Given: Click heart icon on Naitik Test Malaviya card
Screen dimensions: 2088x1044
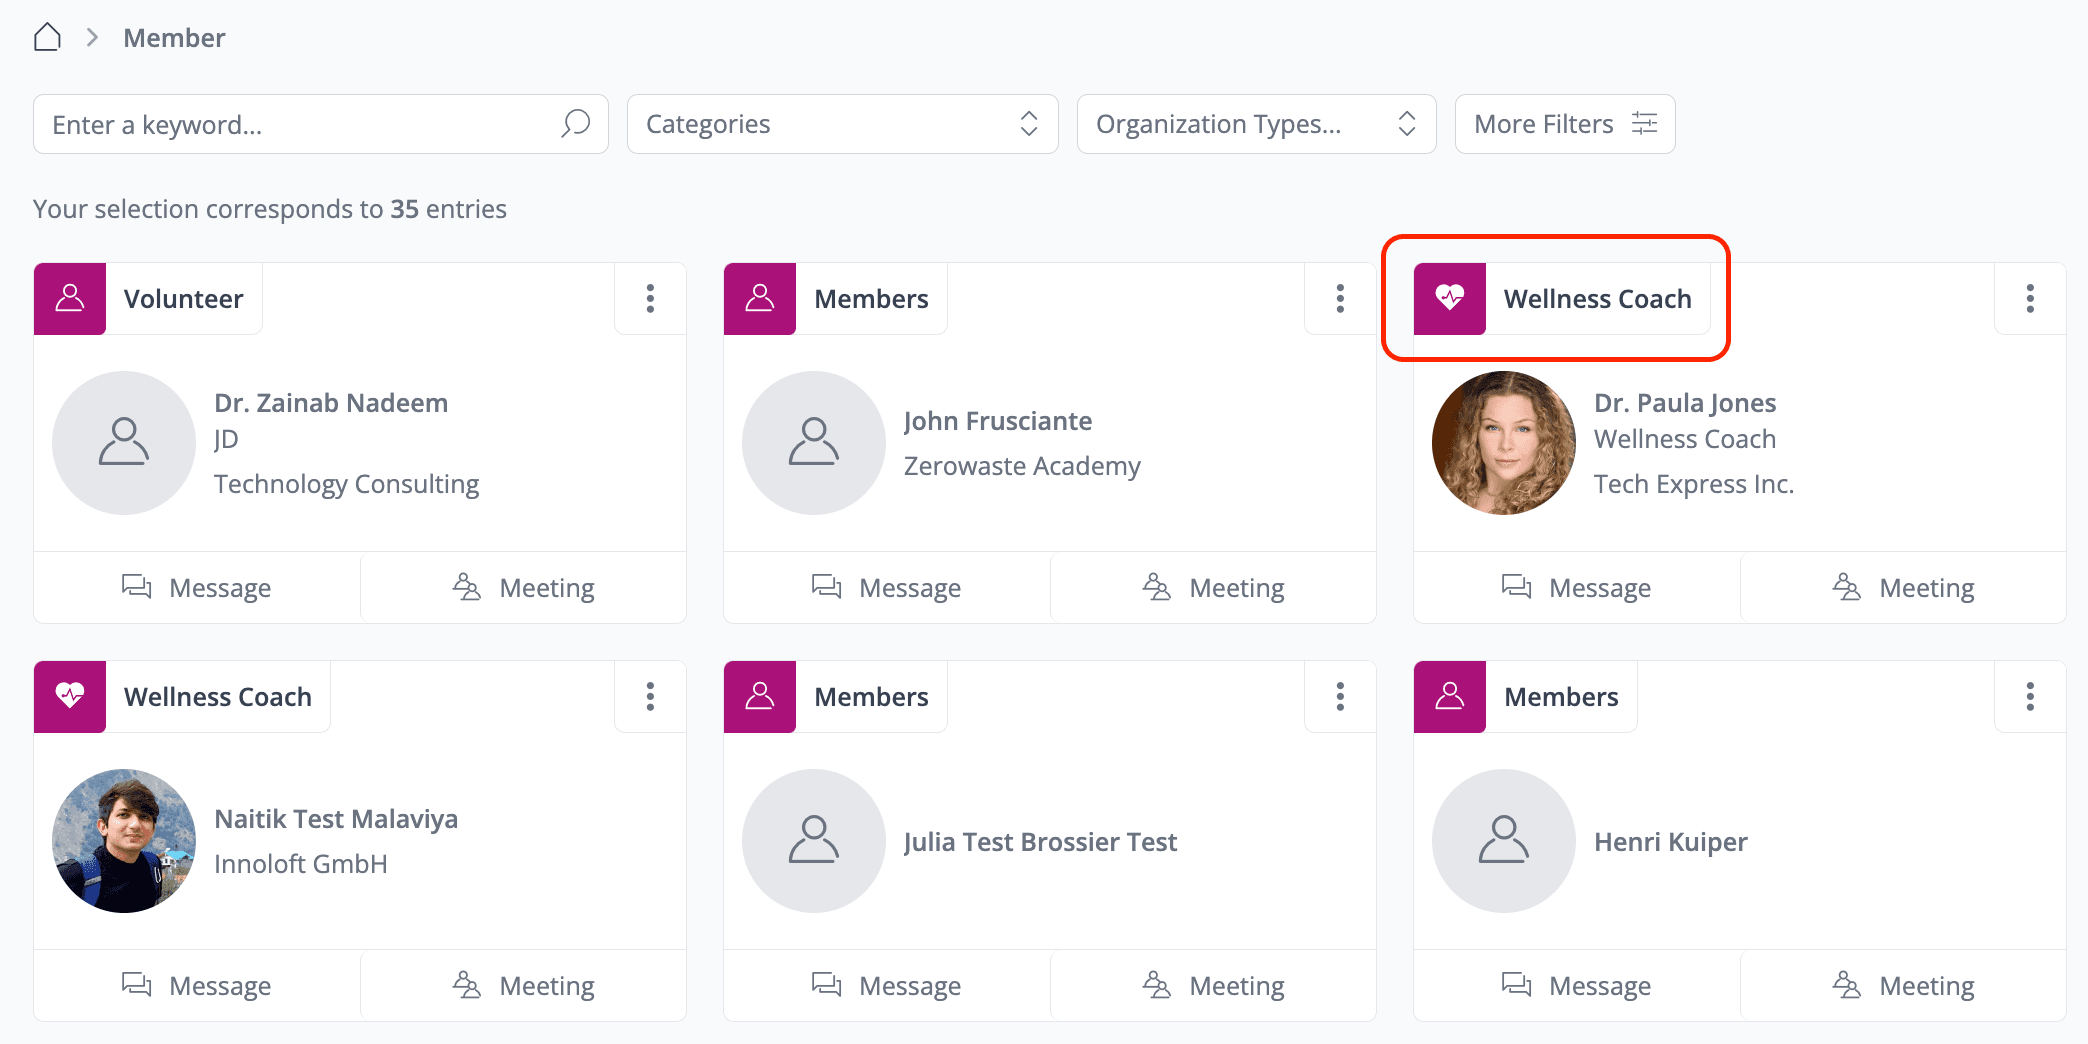Looking at the screenshot, I should (x=70, y=696).
